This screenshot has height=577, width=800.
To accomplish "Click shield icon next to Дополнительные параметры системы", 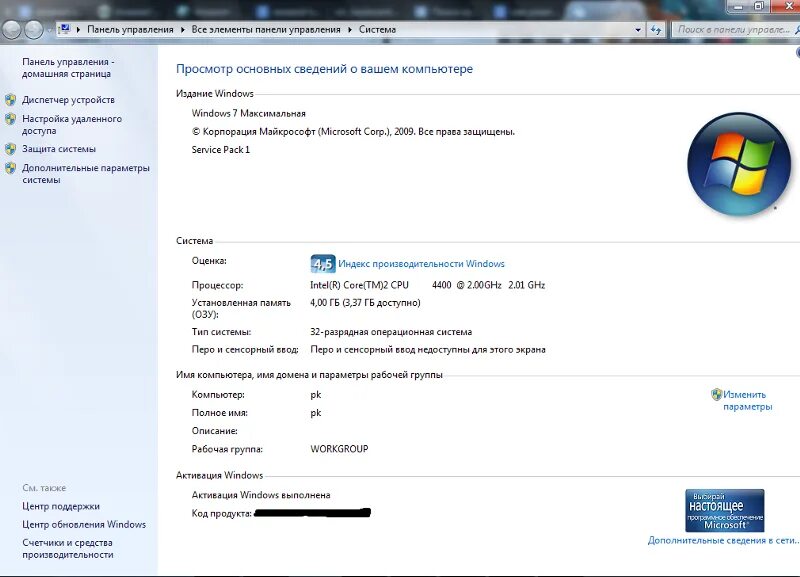I will tap(10, 168).
